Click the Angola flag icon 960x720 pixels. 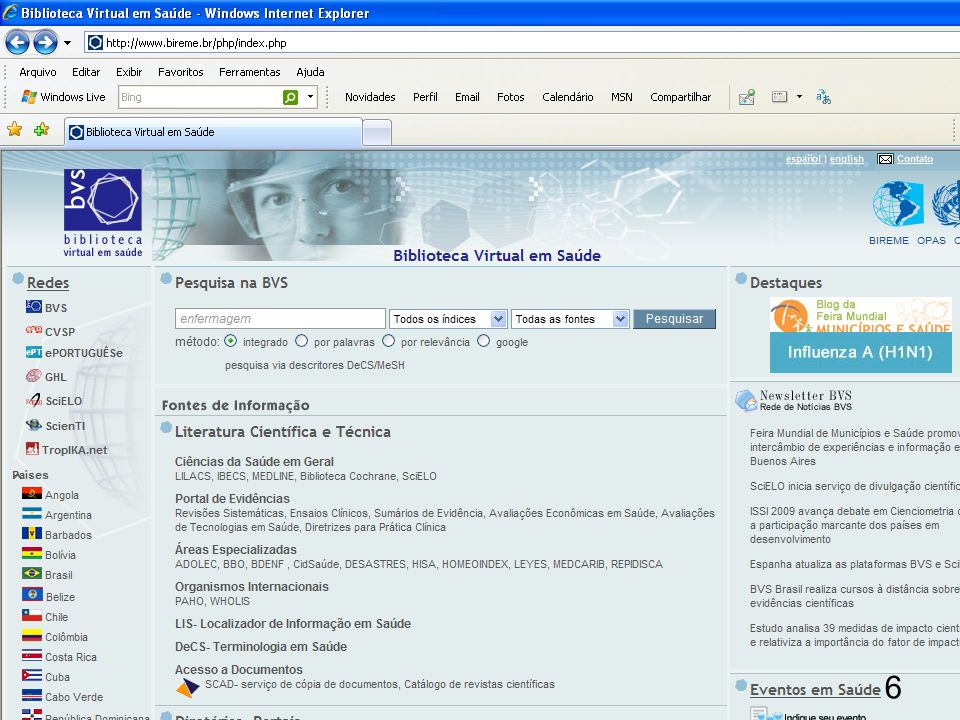[32, 493]
